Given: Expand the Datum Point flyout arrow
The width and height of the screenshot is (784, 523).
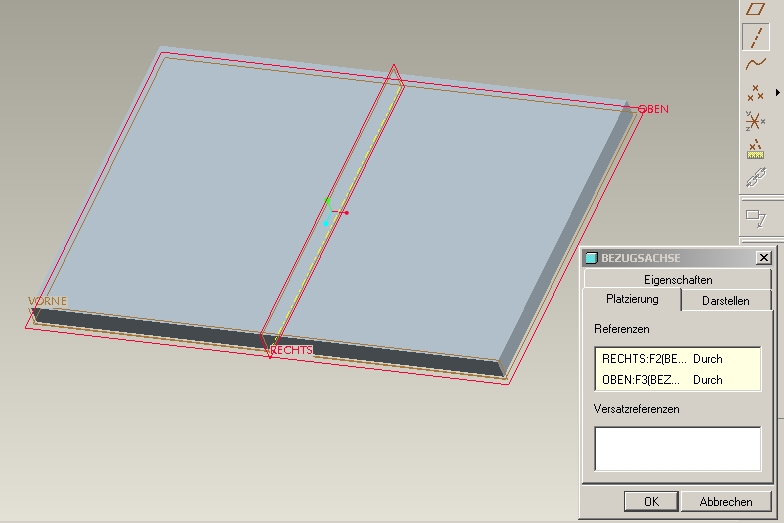Looking at the screenshot, I should (x=778, y=92).
